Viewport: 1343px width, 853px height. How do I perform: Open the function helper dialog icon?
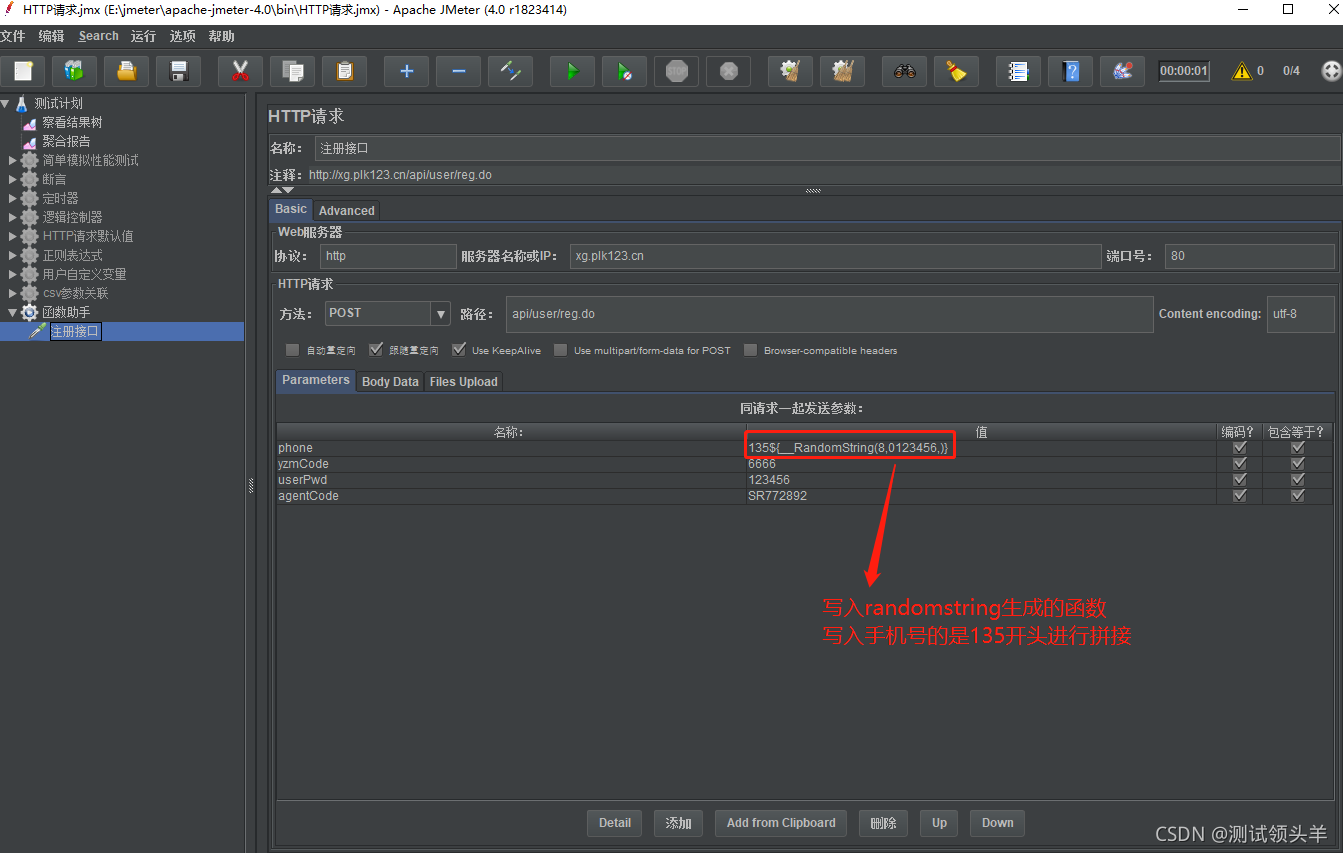(1018, 71)
